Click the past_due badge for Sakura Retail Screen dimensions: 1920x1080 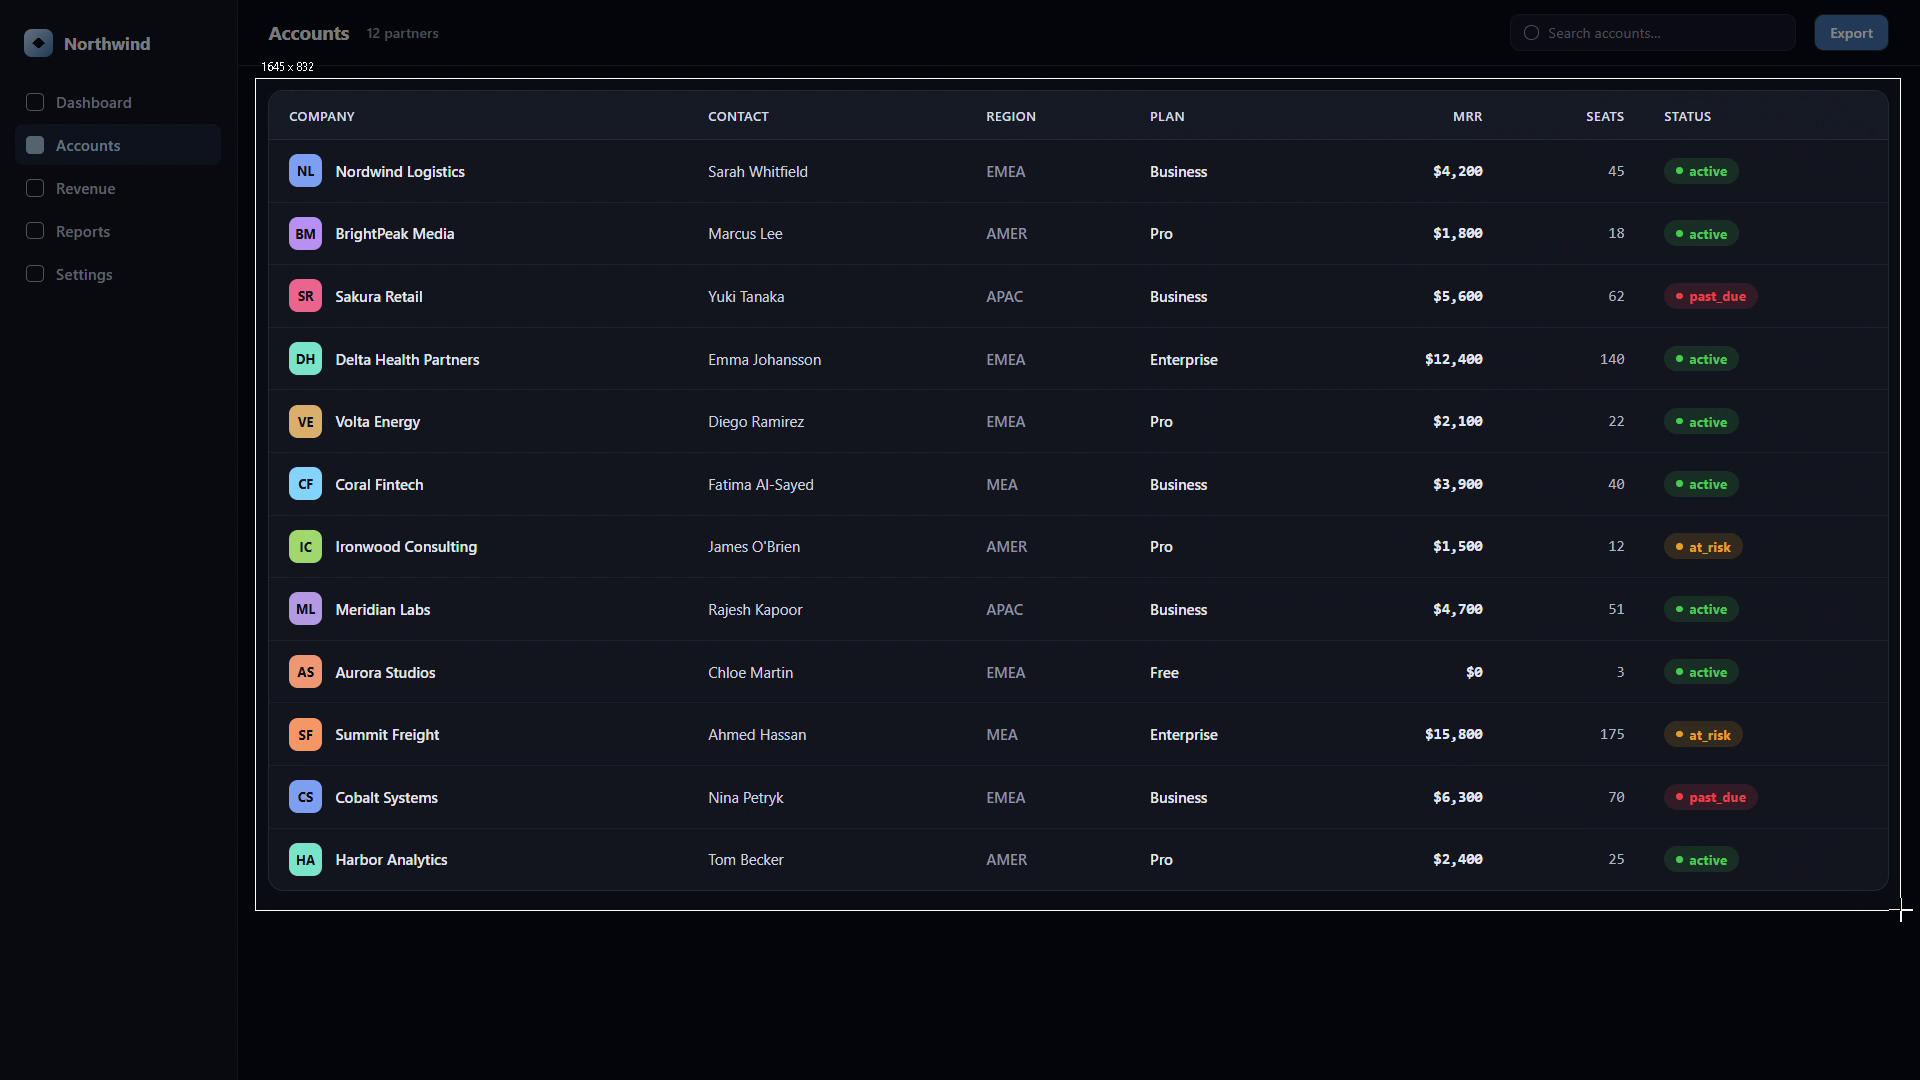coord(1710,296)
